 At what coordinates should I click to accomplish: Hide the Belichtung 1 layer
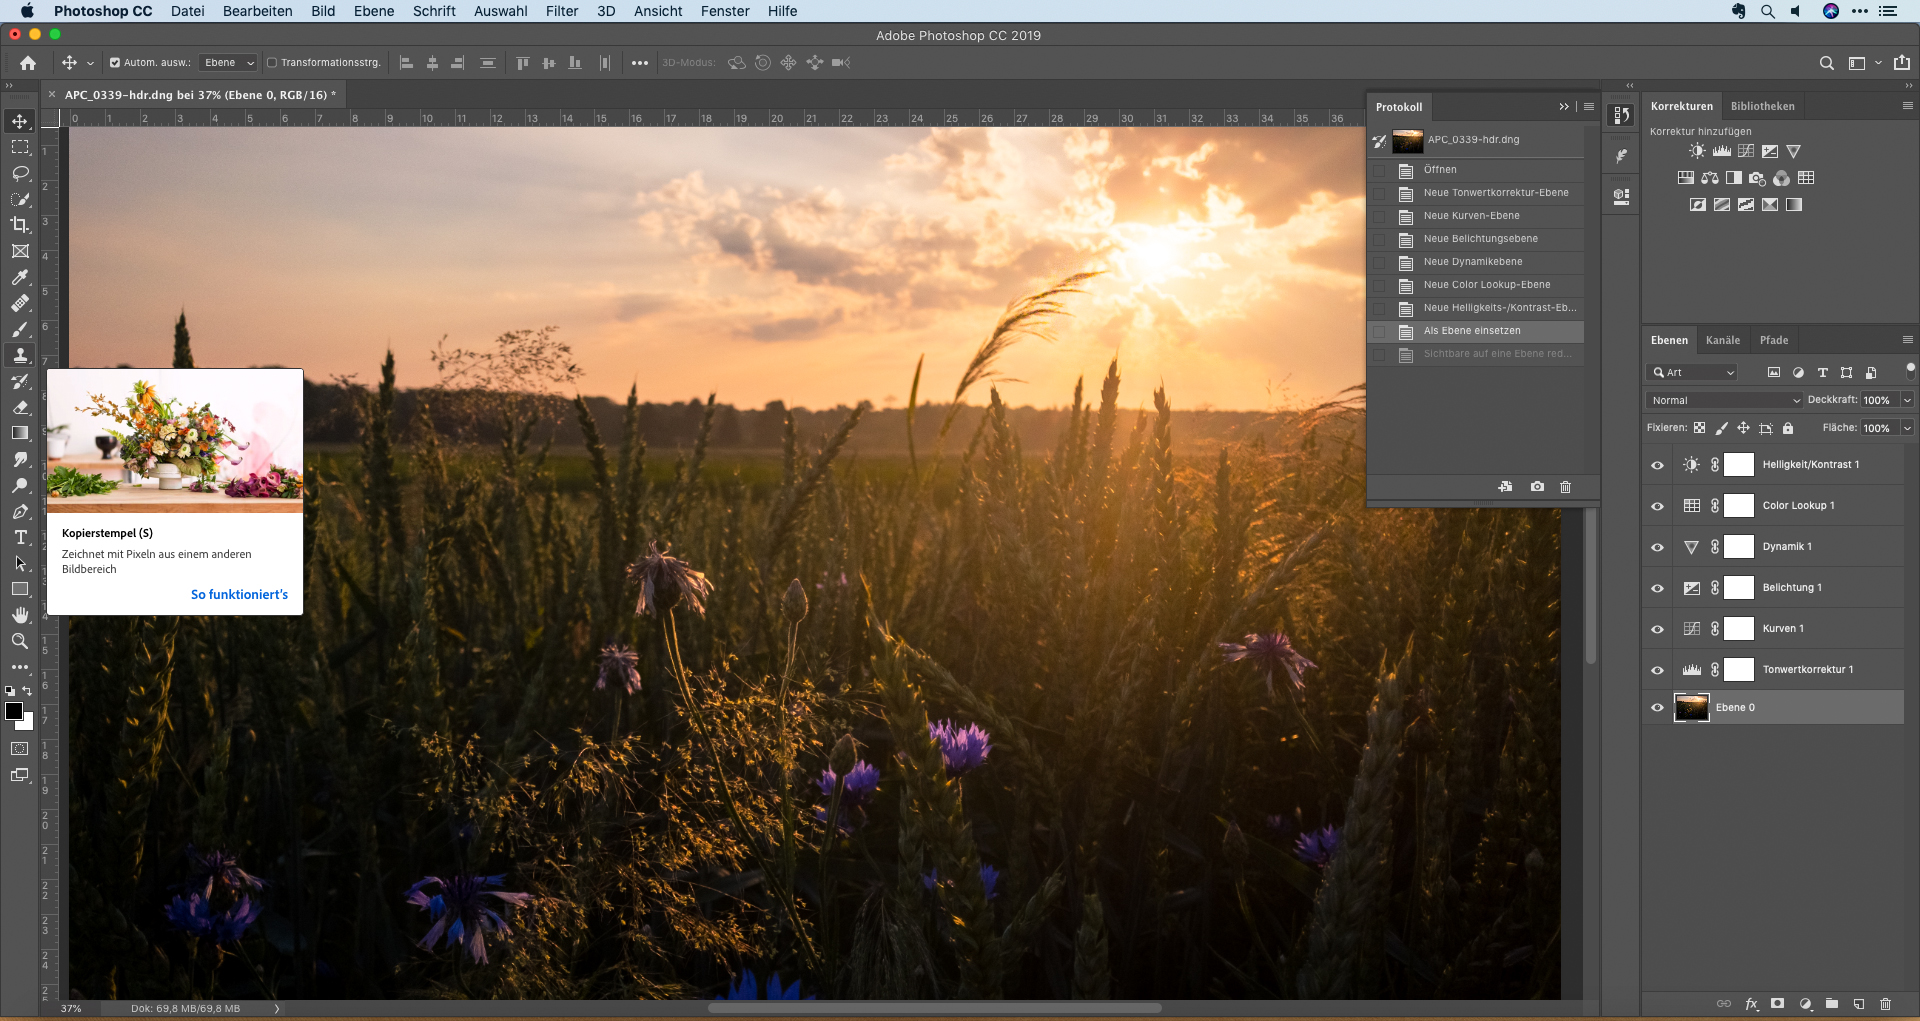1657,588
